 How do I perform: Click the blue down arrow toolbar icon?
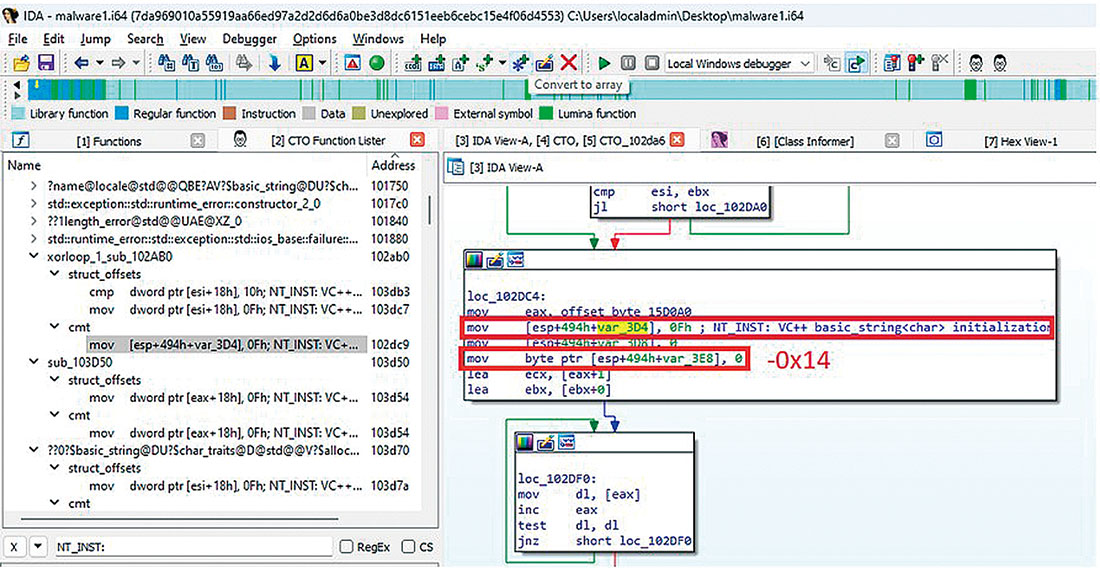pyautogui.click(x=274, y=63)
